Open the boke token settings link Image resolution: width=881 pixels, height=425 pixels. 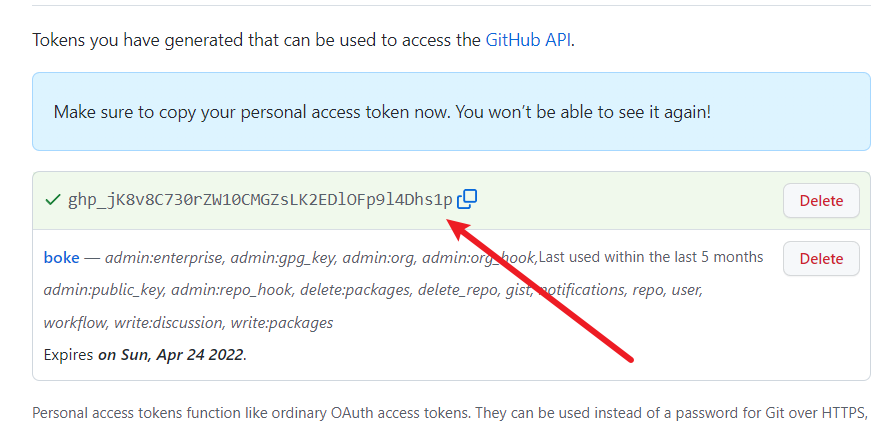click(x=61, y=258)
